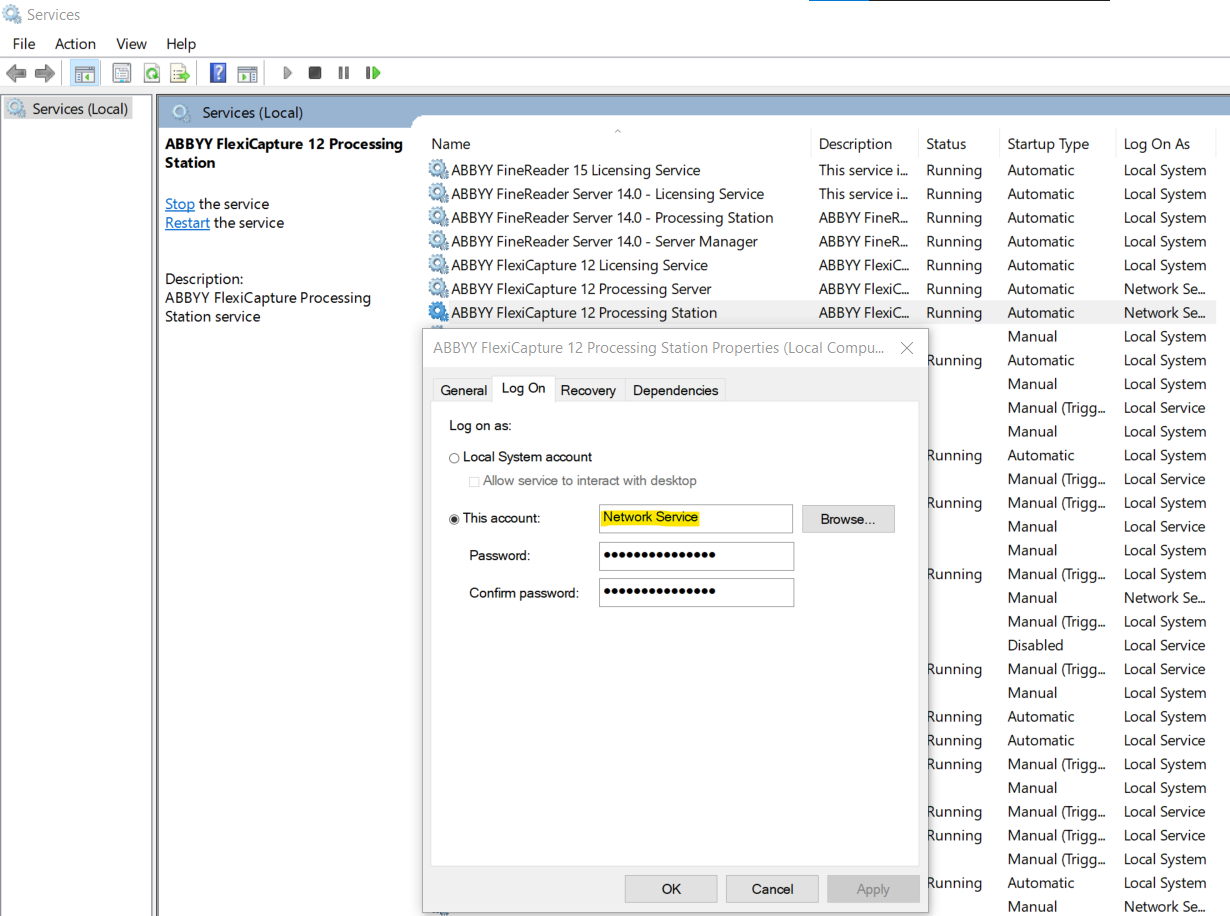
Task: Click the Stop Service square icon
Action: pos(315,73)
